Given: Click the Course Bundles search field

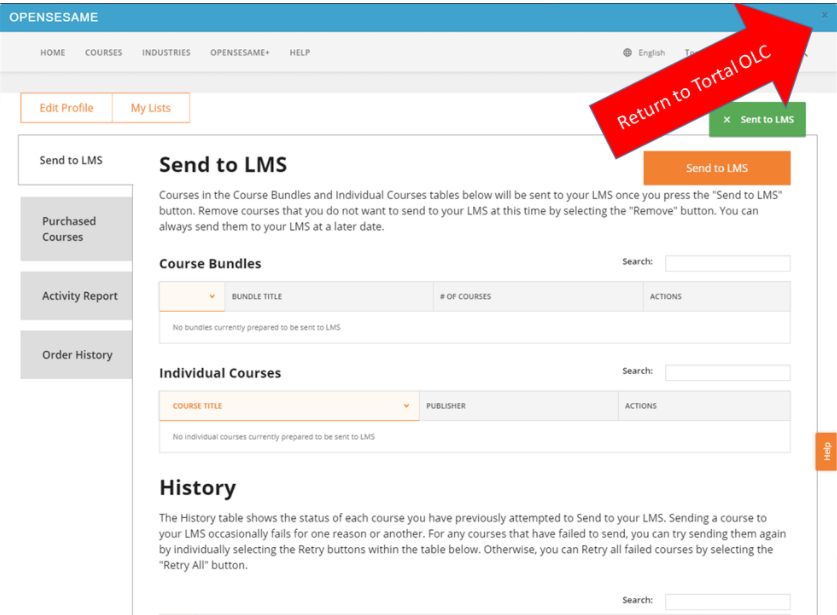Looking at the screenshot, I should click(728, 263).
